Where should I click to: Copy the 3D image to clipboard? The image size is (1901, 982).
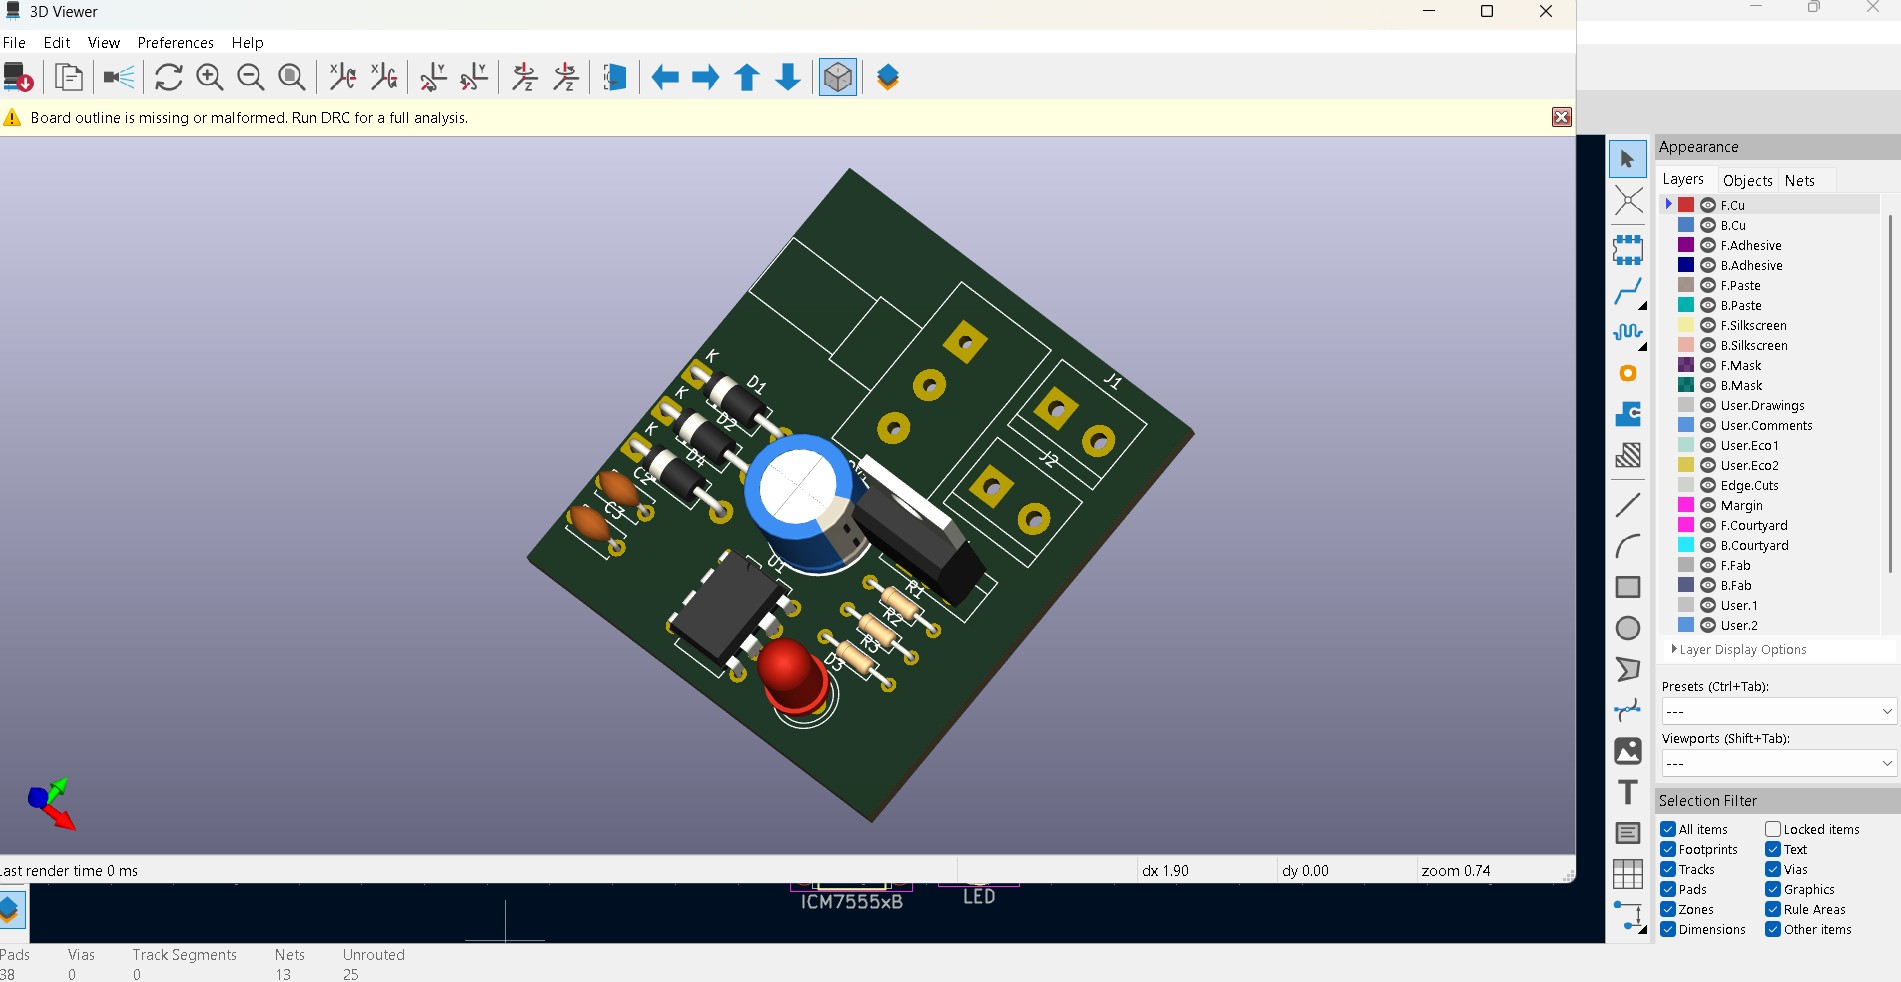(x=68, y=77)
